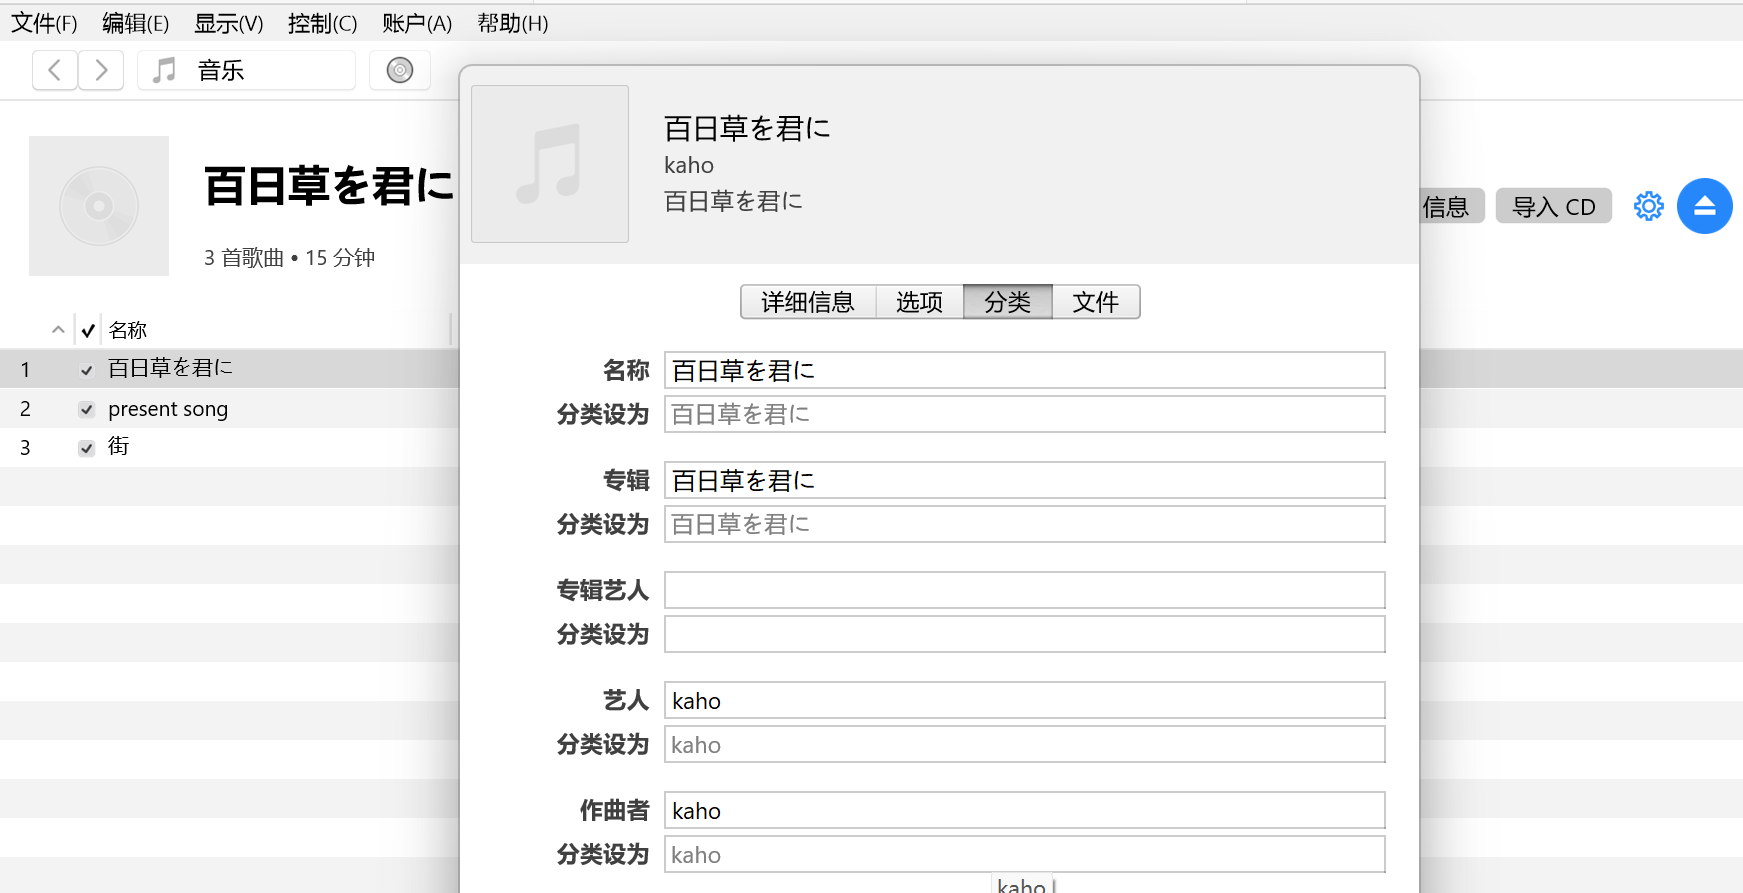Open the blue gear settings icon
1743x893 pixels.
point(1648,206)
